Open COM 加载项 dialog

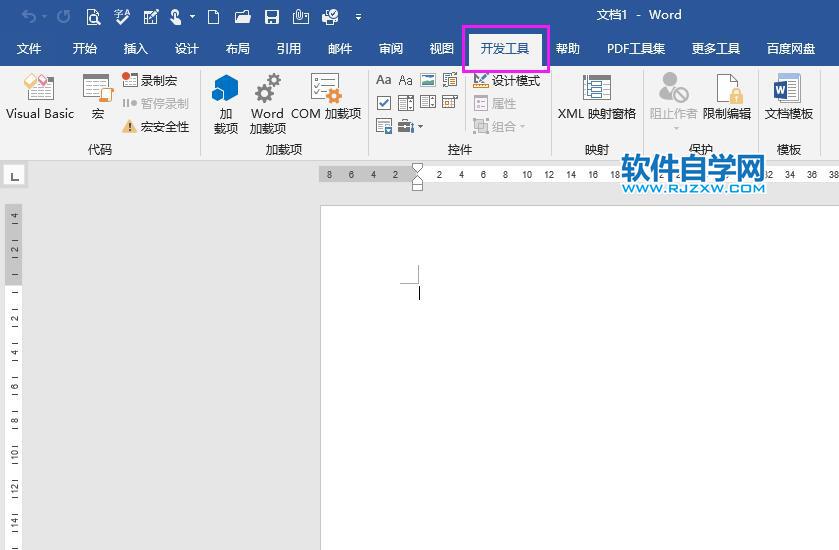tap(326, 96)
